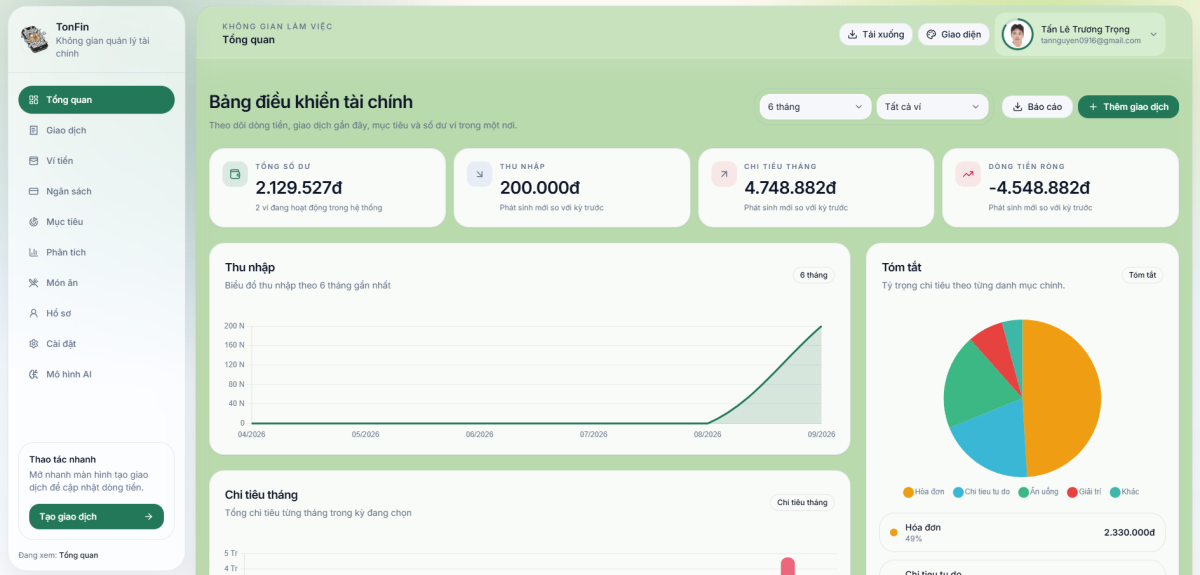Image resolution: width=1200 pixels, height=575 pixels.
Task: Click the 09/2026 label on income chart
Action: pos(822,434)
